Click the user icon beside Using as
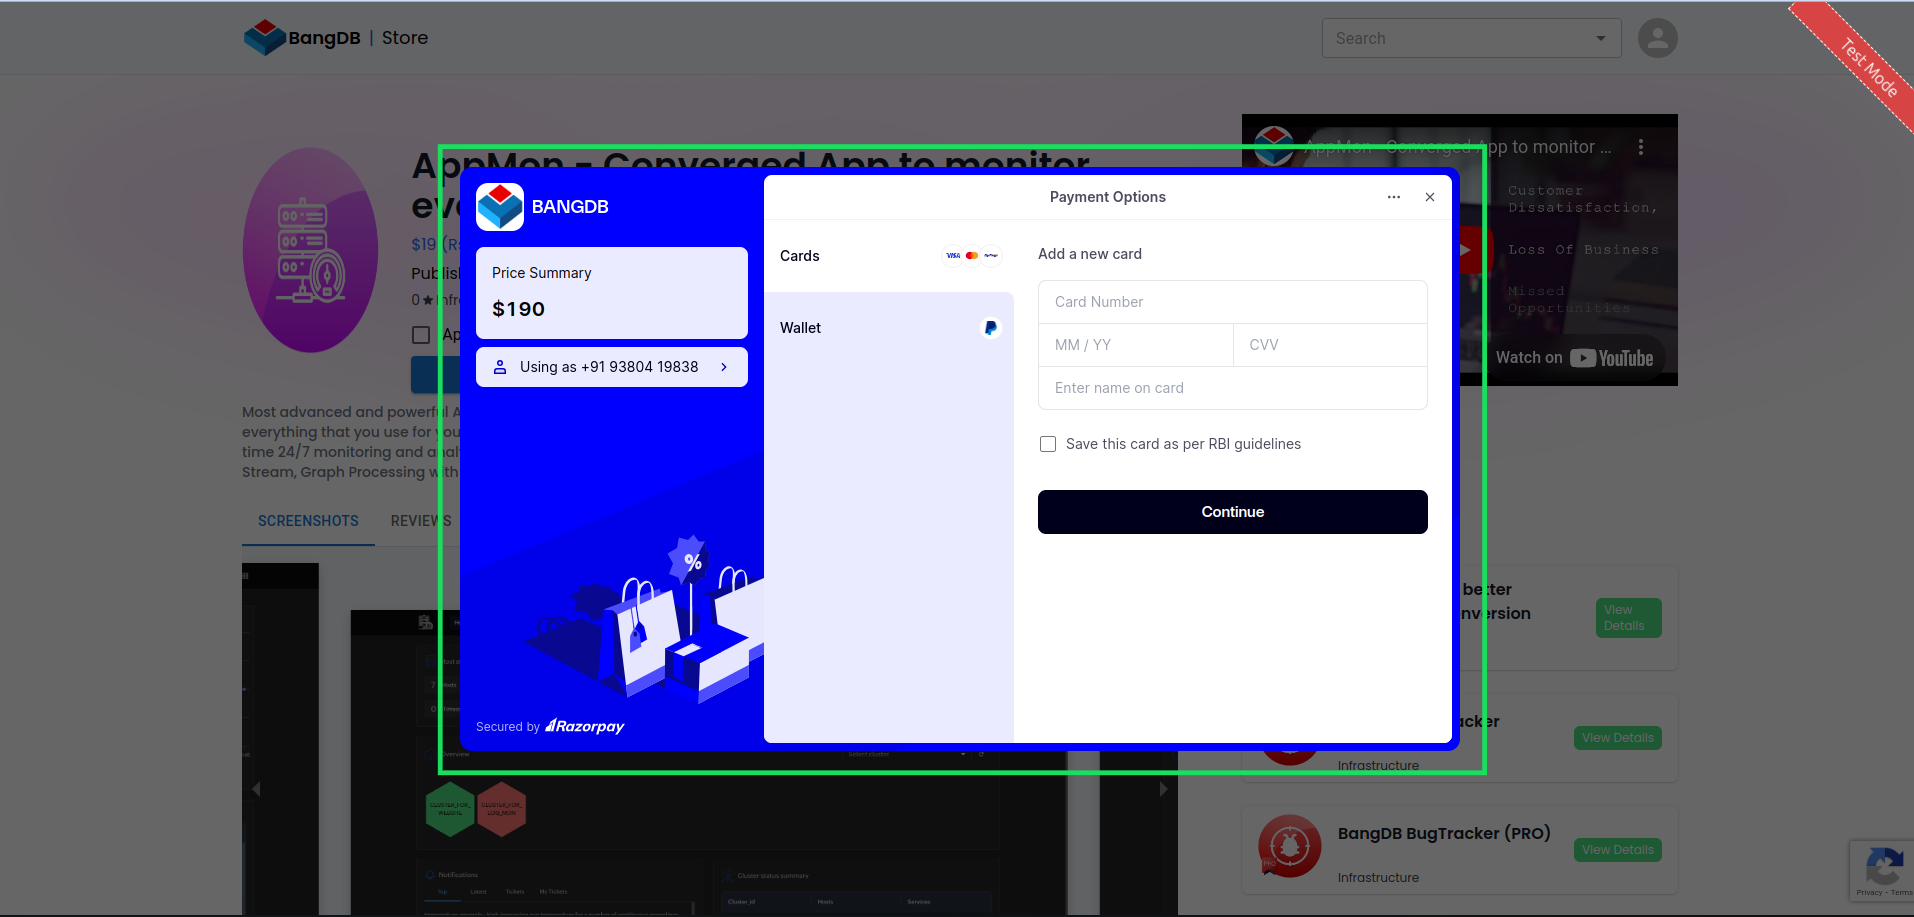Image resolution: width=1914 pixels, height=917 pixels. coord(500,367)
